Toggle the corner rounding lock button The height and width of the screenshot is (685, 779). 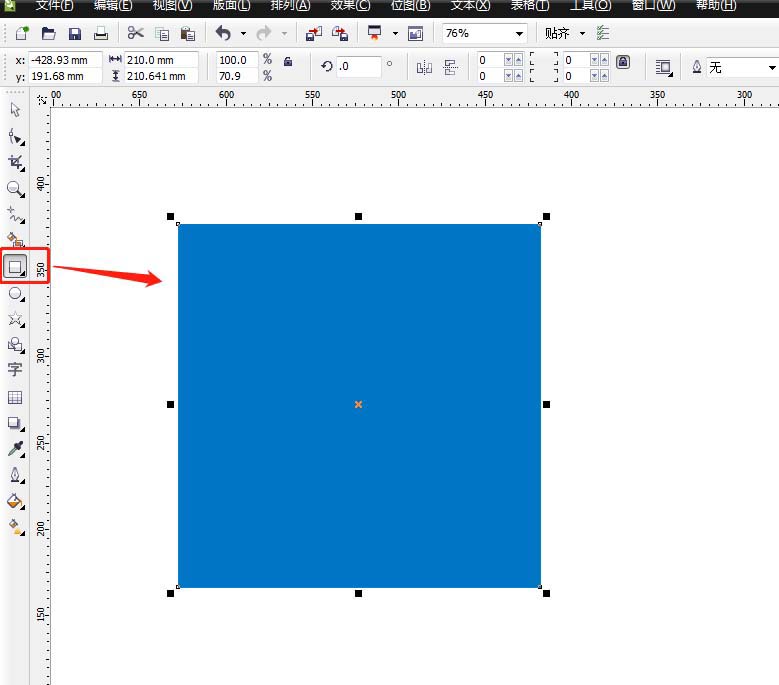click(x=623, y=62)
